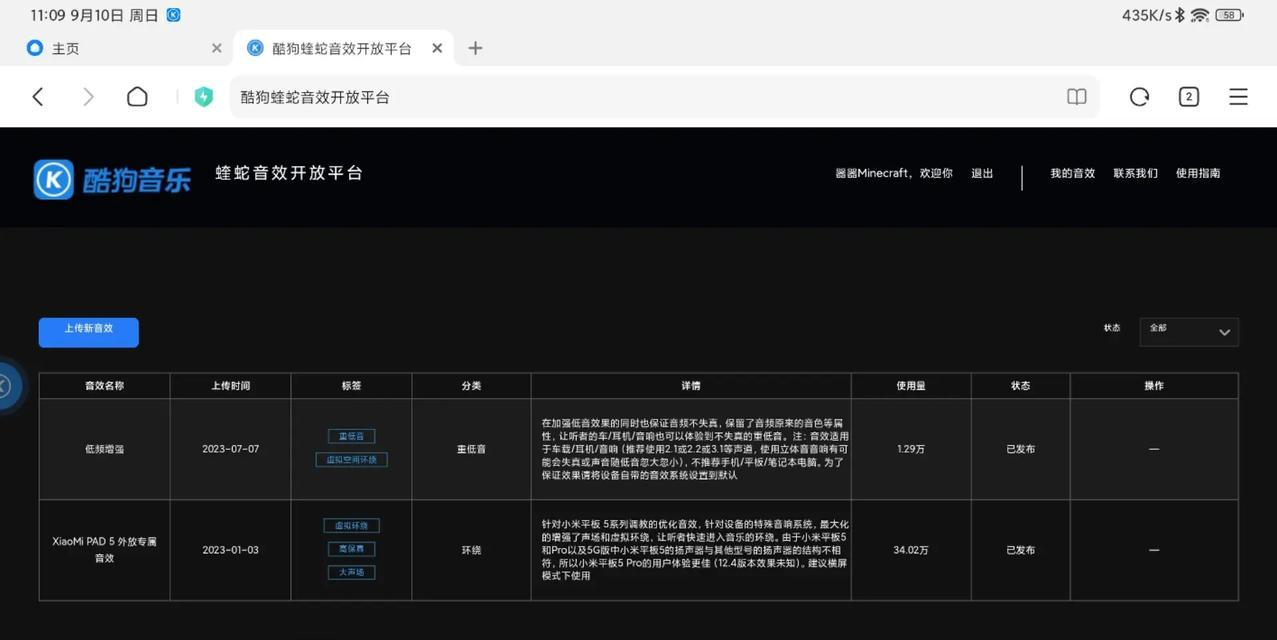Screen dimensions: 1277x640
Task: Click the browser forward arrow
Action: (88, 97)
